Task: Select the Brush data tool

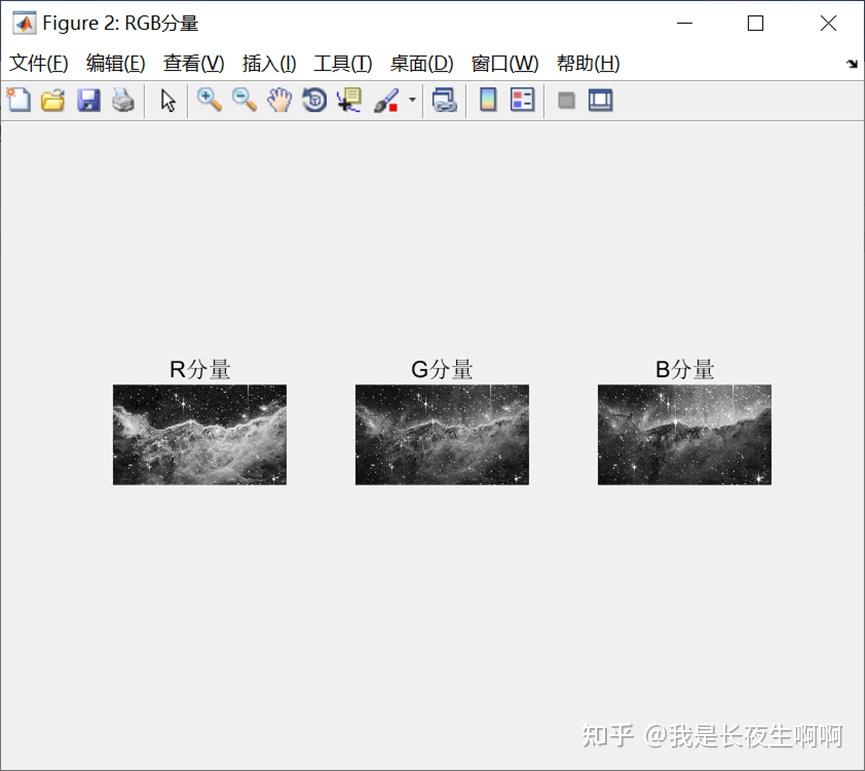Action: (x=387, y=100)
